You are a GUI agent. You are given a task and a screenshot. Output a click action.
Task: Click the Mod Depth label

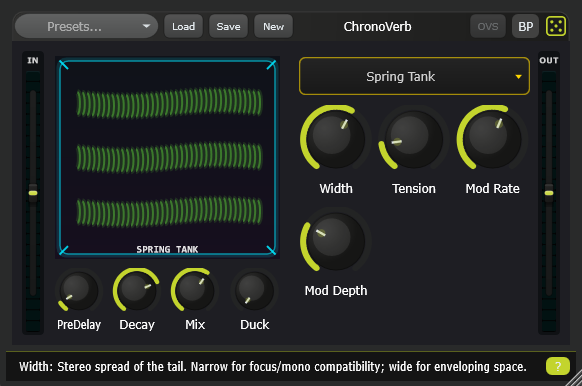pos(336,291)
